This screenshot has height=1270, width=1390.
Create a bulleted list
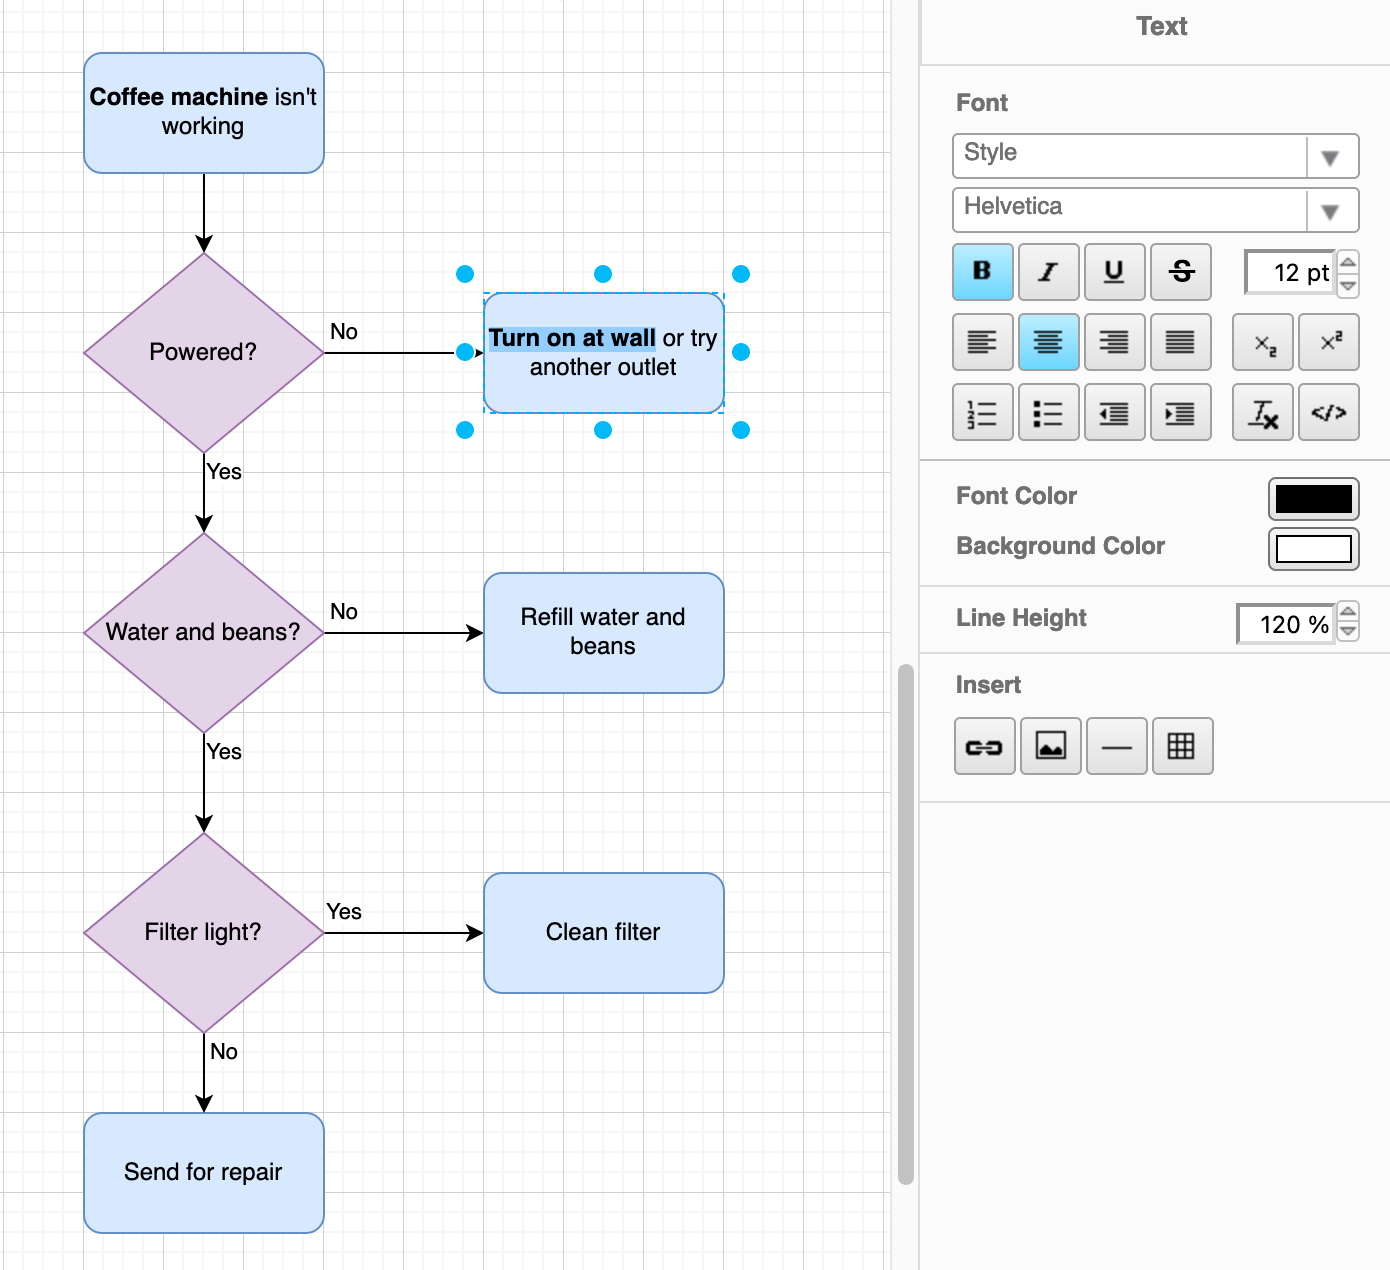pos(1048,412)
